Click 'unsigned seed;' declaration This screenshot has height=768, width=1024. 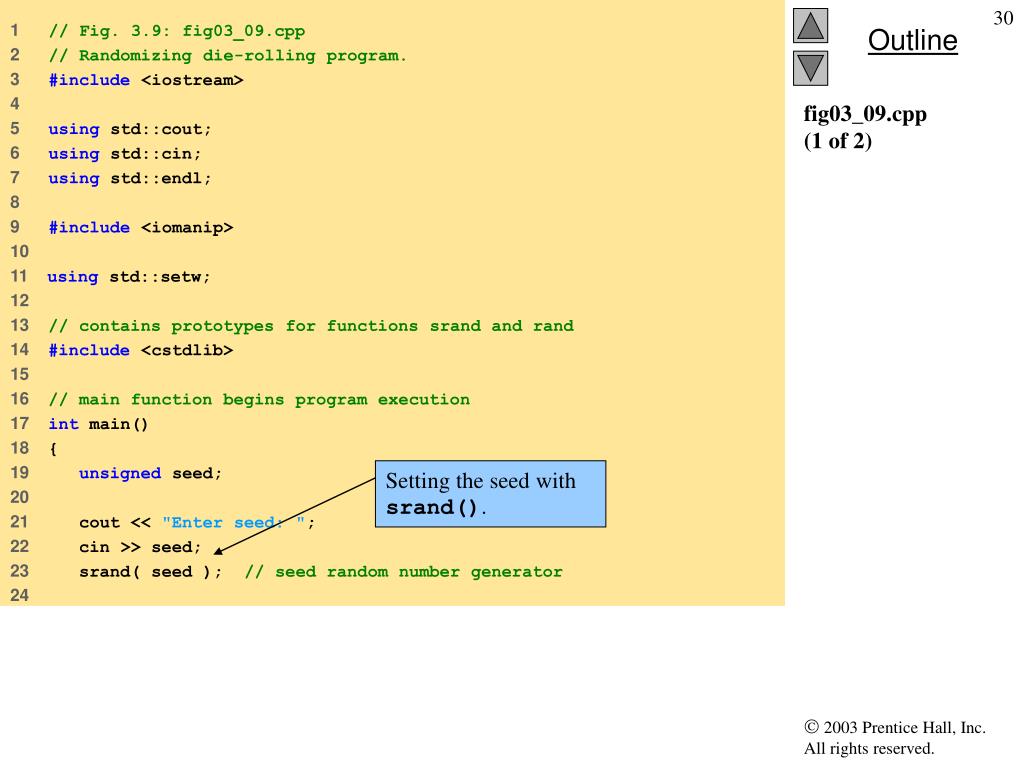pyautogui.click(x=150, y=473)
